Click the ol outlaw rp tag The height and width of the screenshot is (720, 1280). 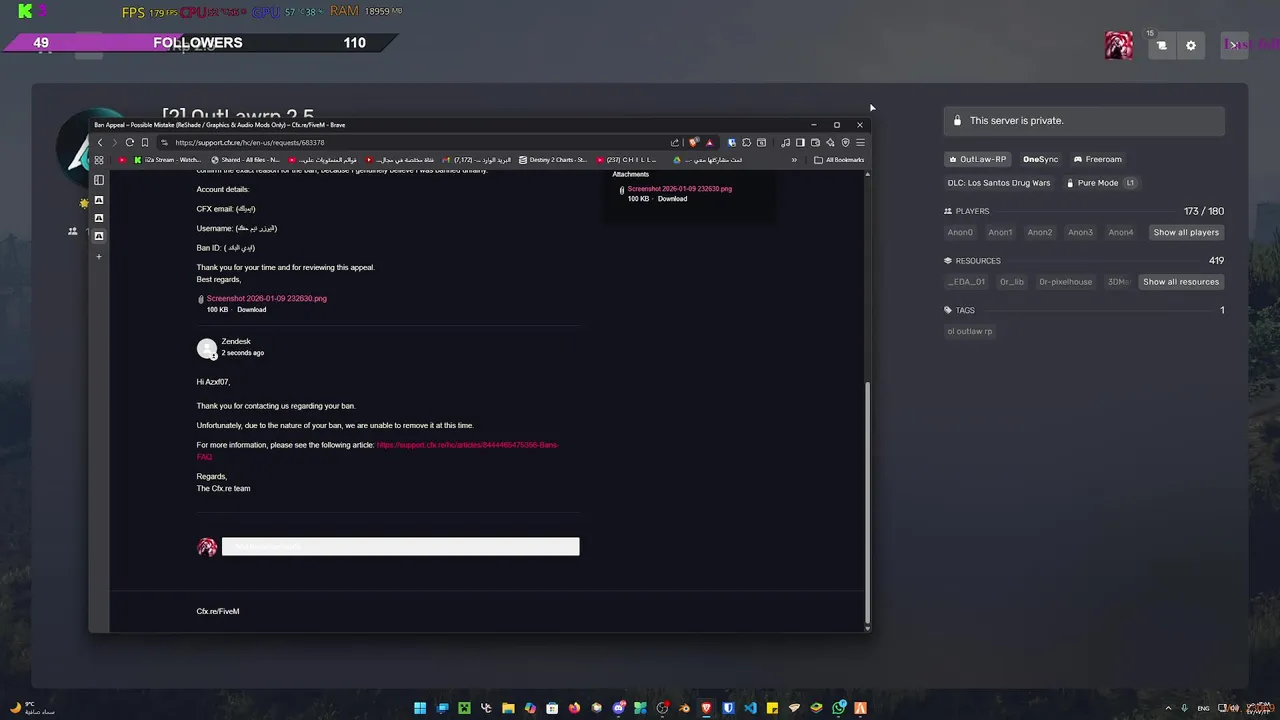point(970,331)
